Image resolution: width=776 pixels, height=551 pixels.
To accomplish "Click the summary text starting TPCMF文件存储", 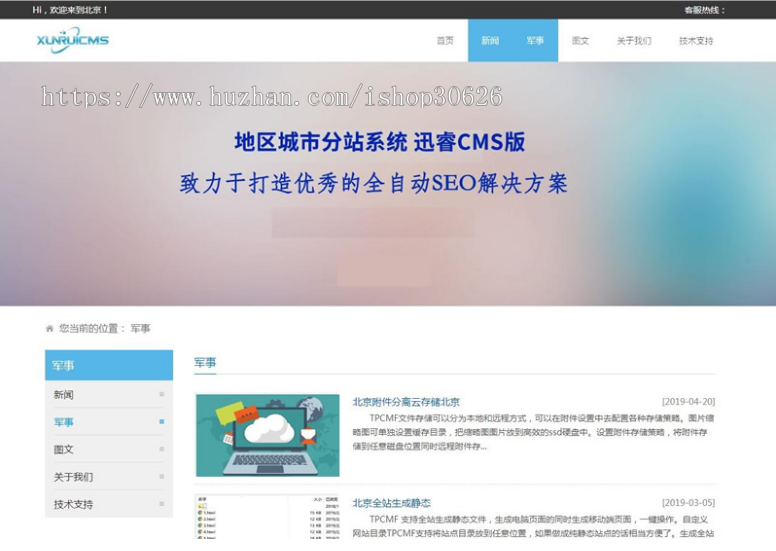I will pos(533,432).
